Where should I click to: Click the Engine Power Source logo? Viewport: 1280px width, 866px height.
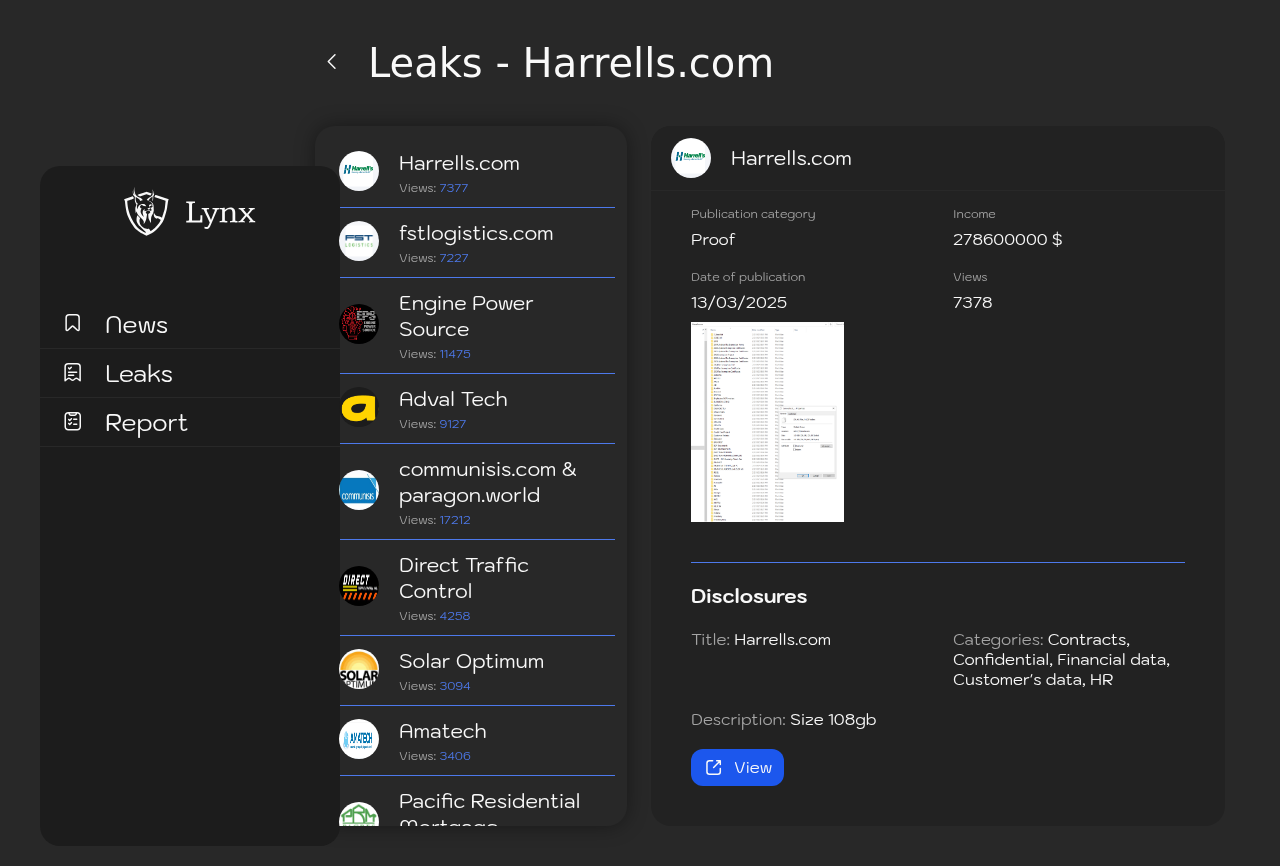pyautogui.click(x=359, y=324)
